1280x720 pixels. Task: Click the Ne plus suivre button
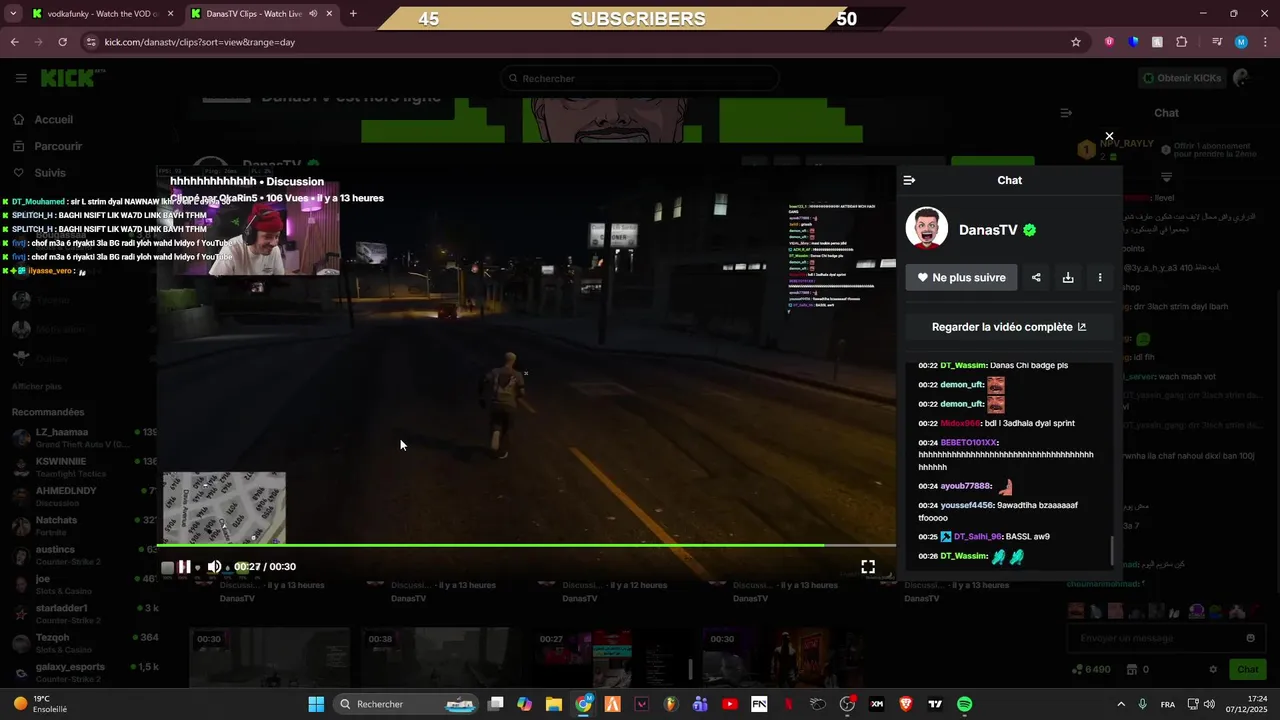tap(961, 278)
